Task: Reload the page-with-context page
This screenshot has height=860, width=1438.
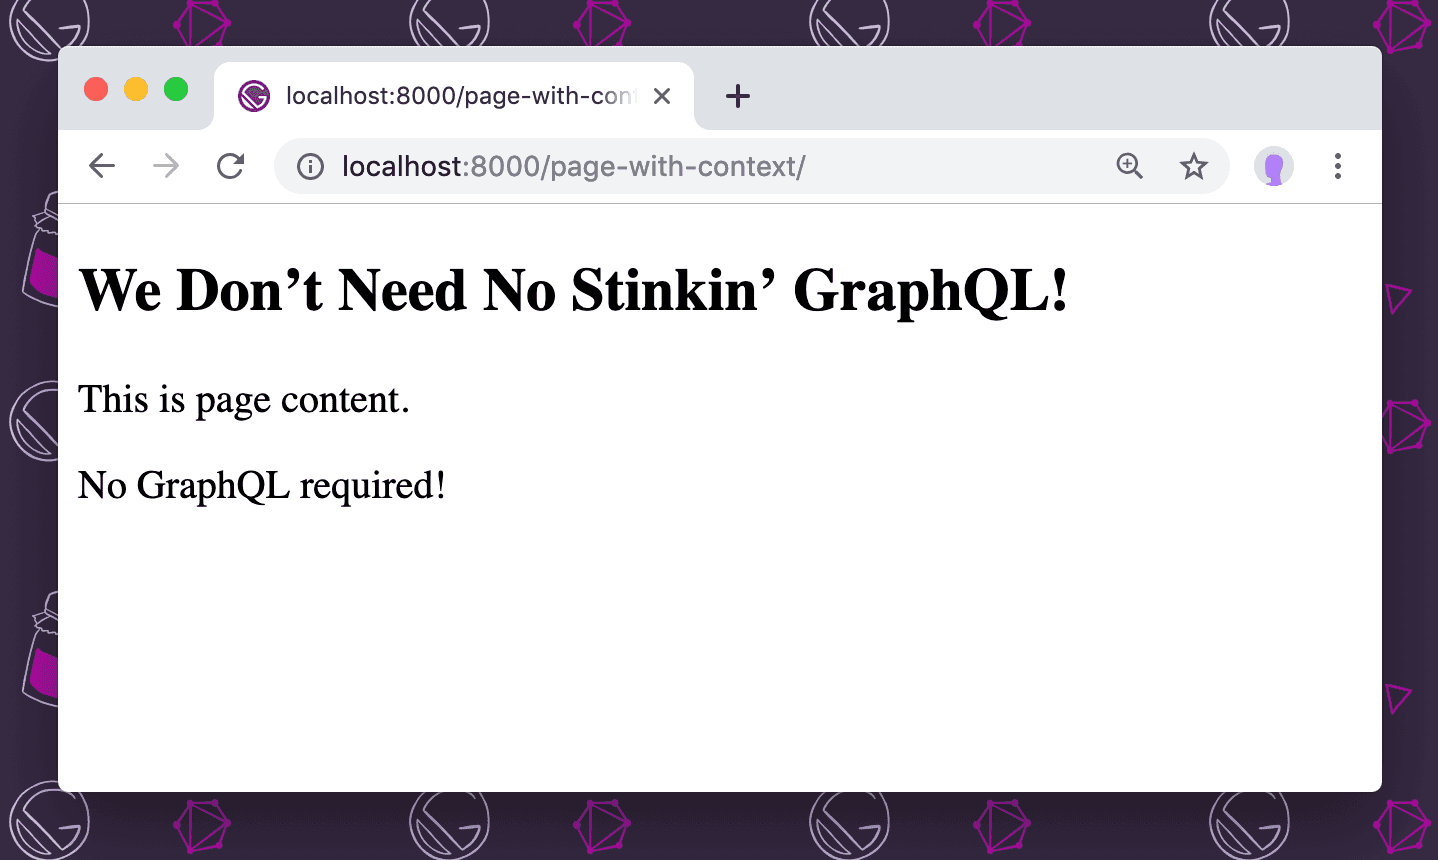Action: pyautogui.click(x=231, y=166)
